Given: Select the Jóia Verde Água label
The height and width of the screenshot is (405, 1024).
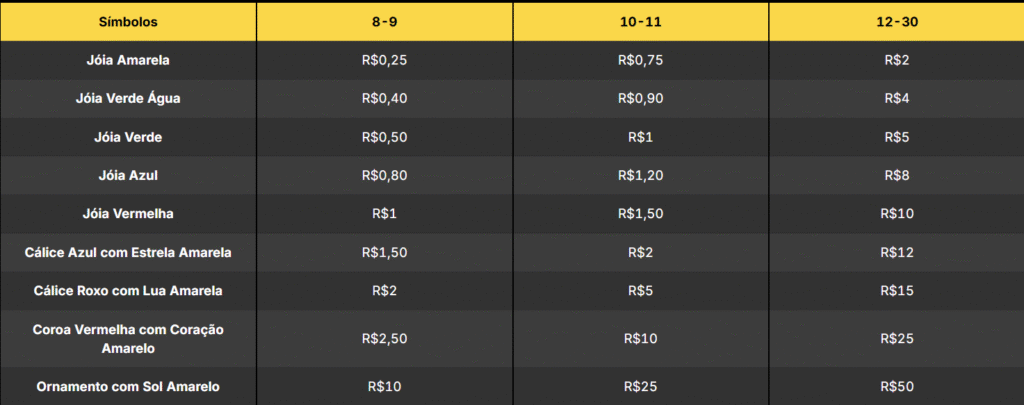Looking at the screenshot, I should pyautogui.click(x=128, y=99).
